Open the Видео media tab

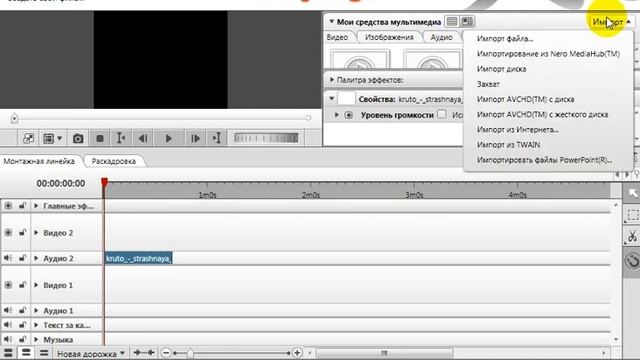pos(338,37)
